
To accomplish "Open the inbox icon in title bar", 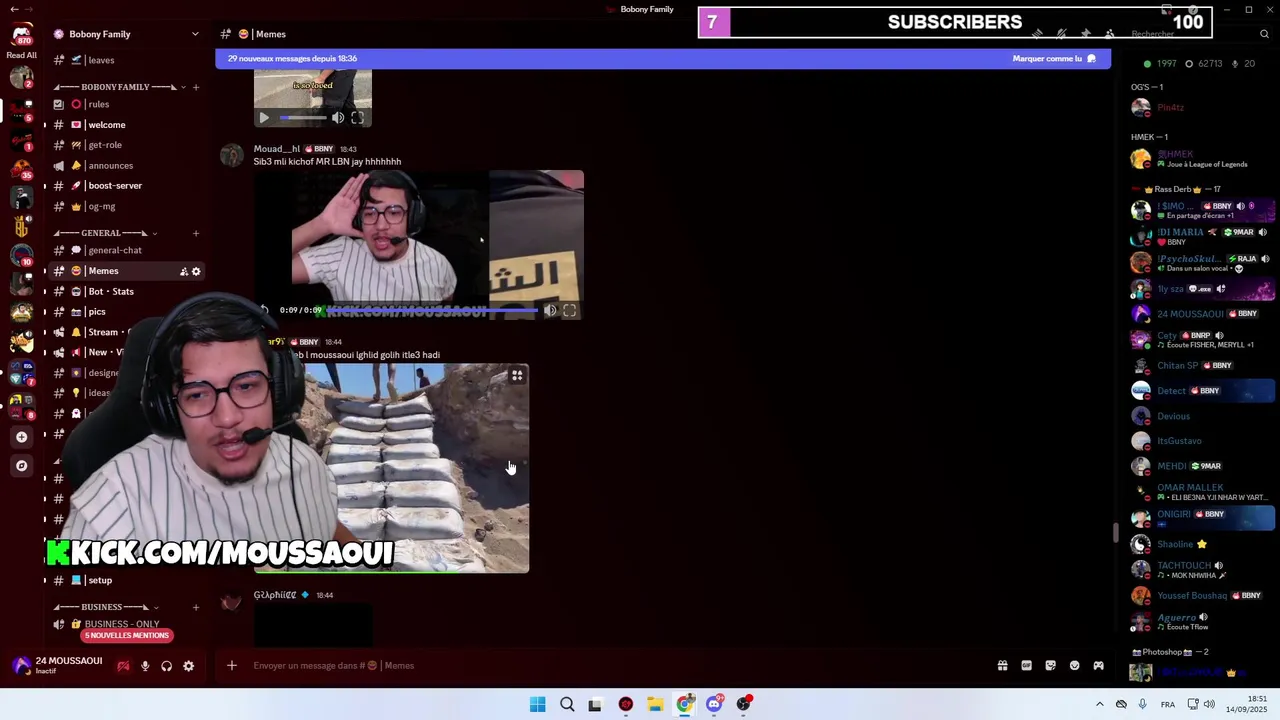I will 1166,10.
